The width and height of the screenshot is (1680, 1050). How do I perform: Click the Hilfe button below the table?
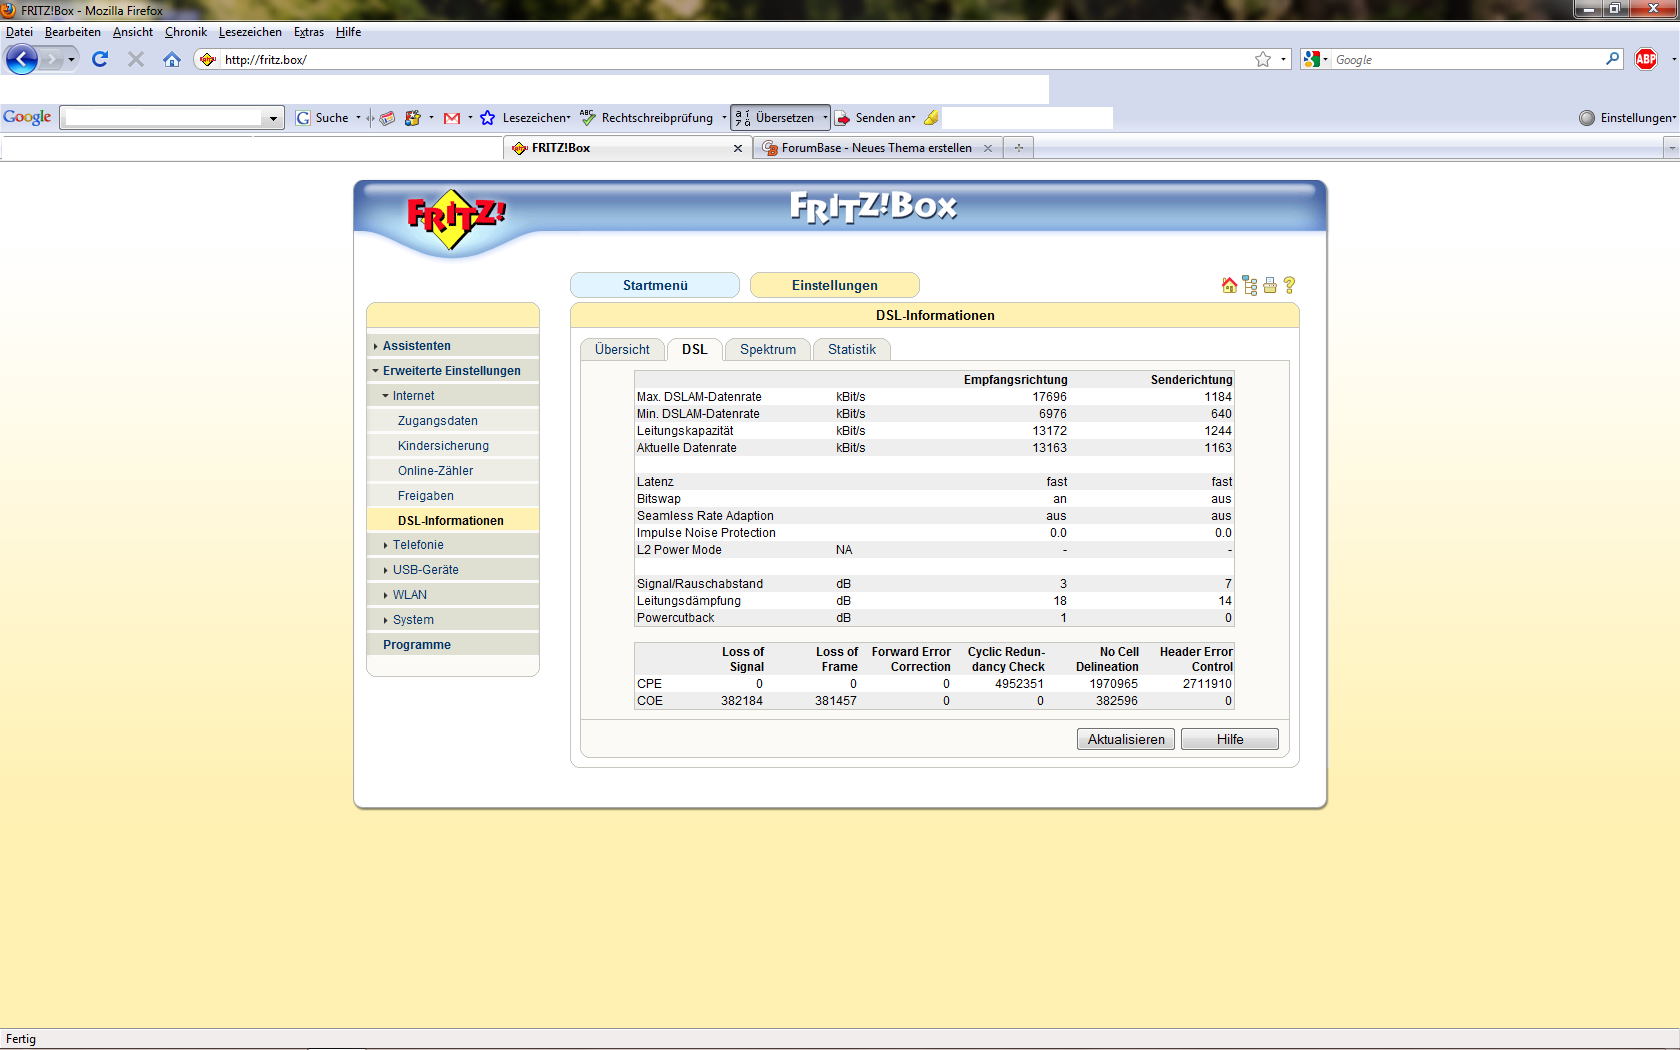[x=1230, y=739]
